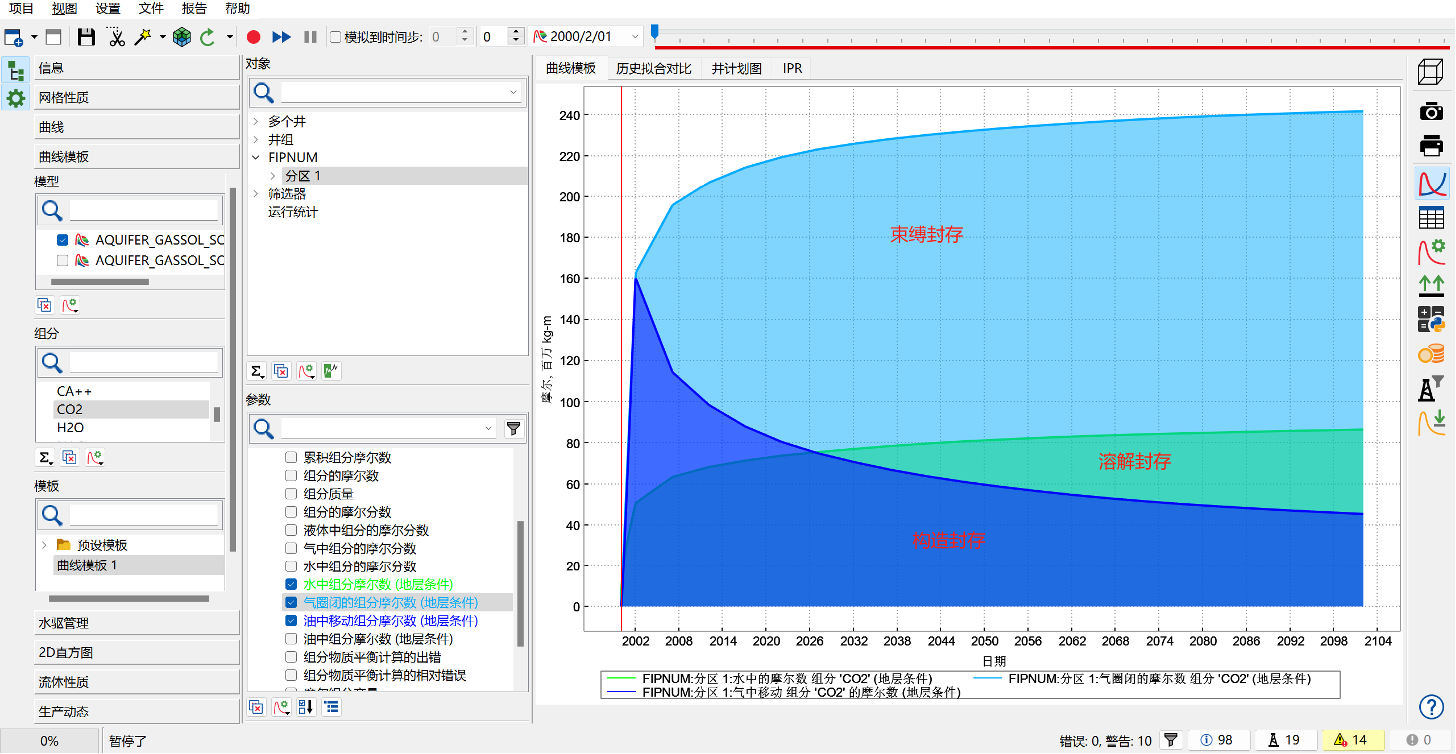
Task: Open the 视图 menu
Action: point(64,9)
